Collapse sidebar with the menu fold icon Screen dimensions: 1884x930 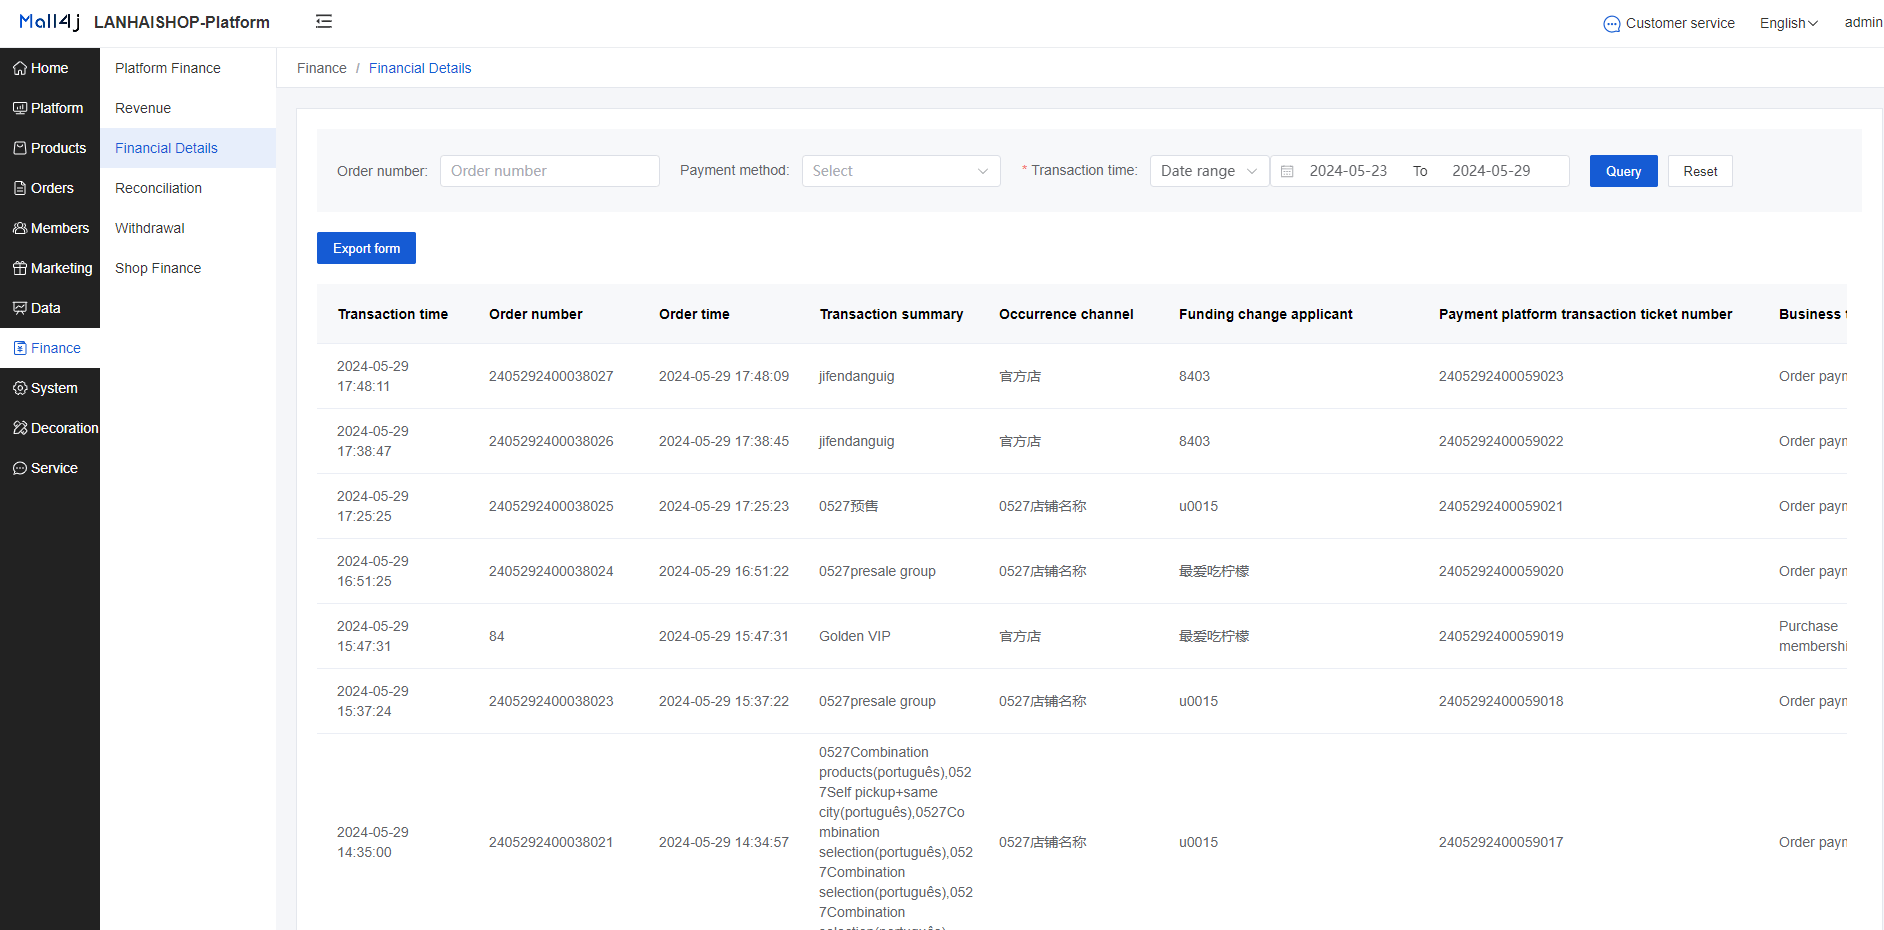pos(324,21)
